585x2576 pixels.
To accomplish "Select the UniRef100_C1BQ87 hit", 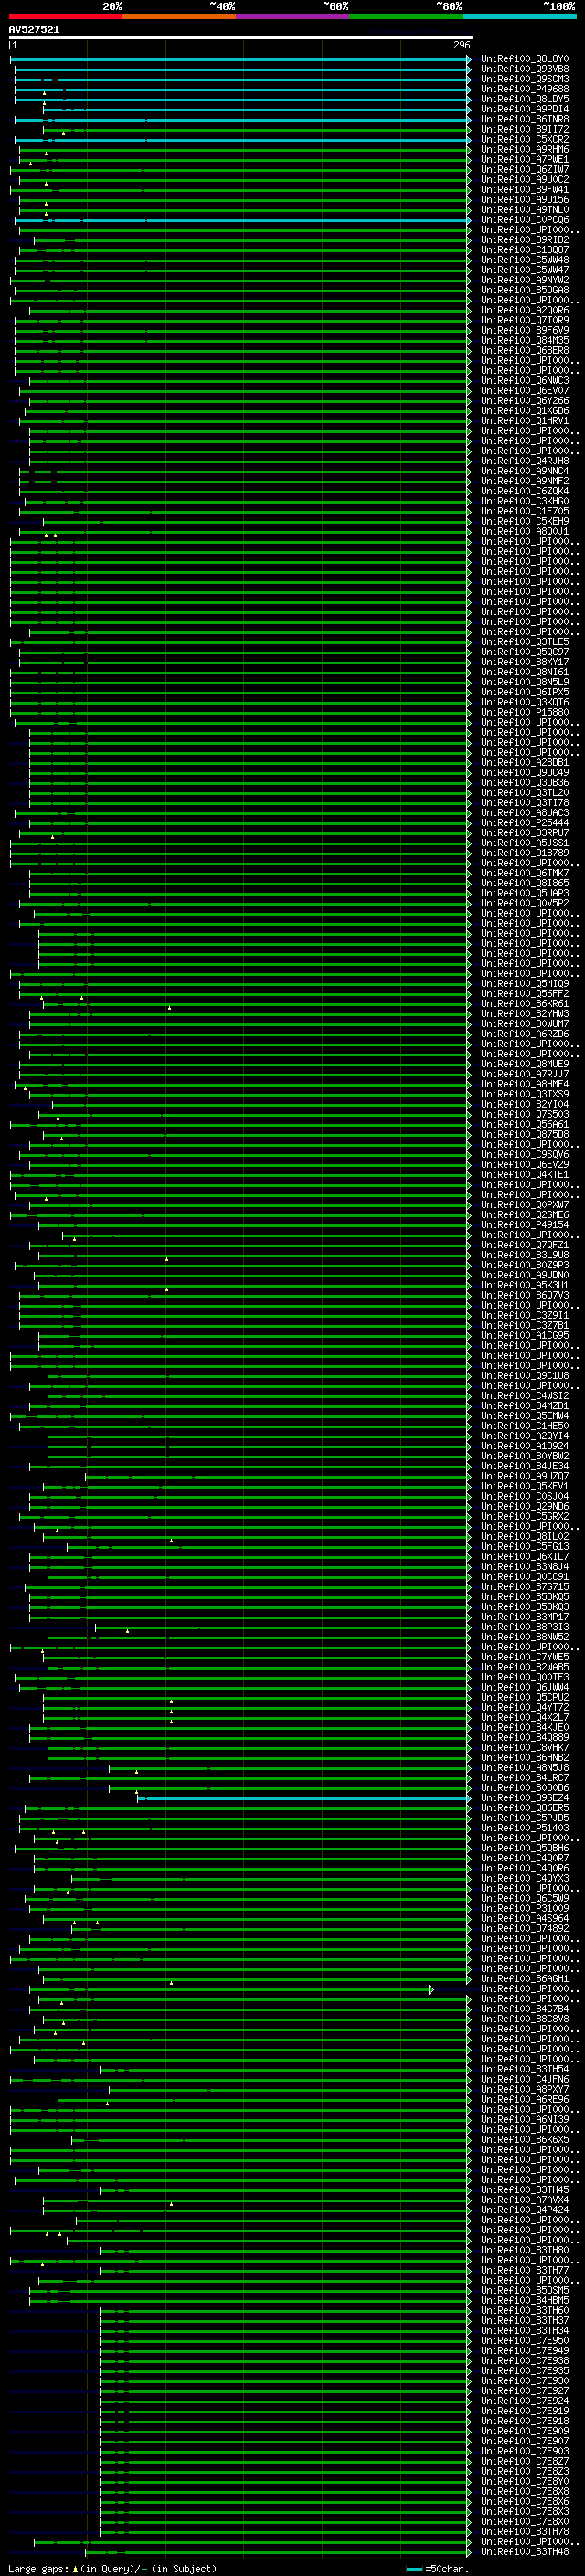I will click(x=524, y=250).
